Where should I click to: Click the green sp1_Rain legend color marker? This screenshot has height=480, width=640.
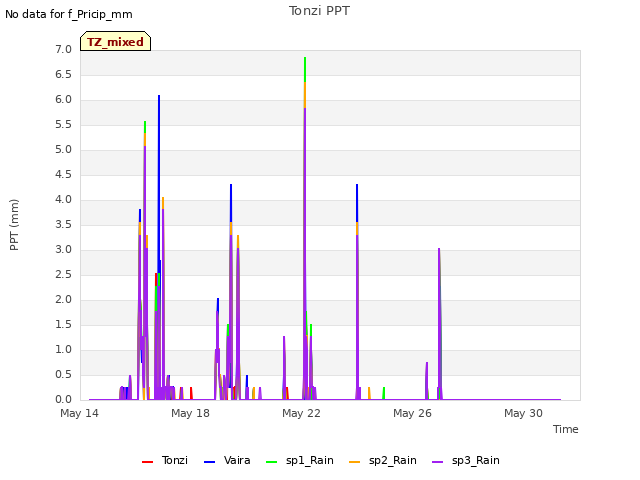271,462
